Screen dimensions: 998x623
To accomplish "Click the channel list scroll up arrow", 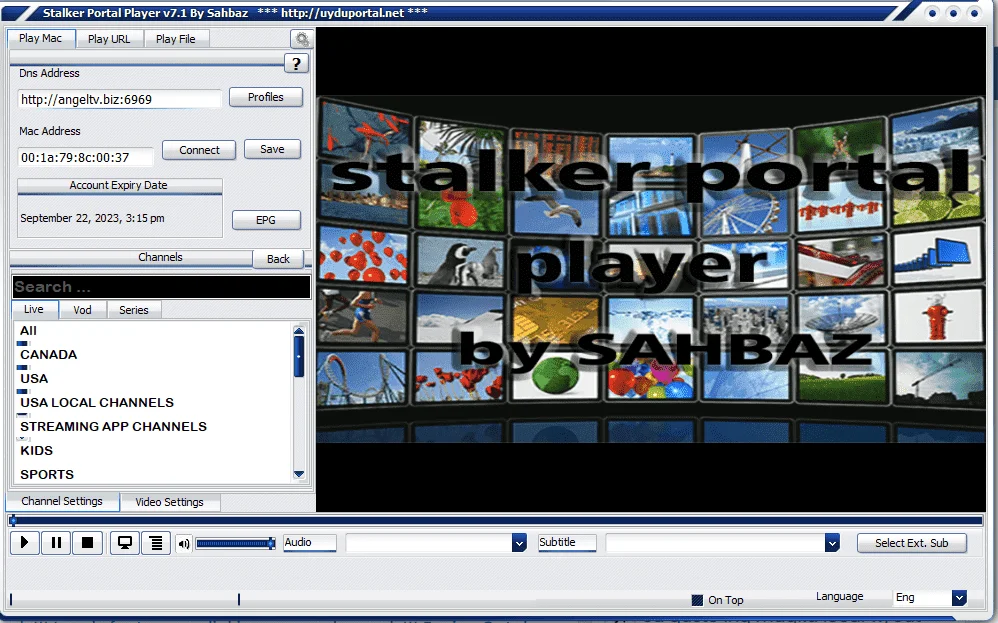I will click(299, 330).
